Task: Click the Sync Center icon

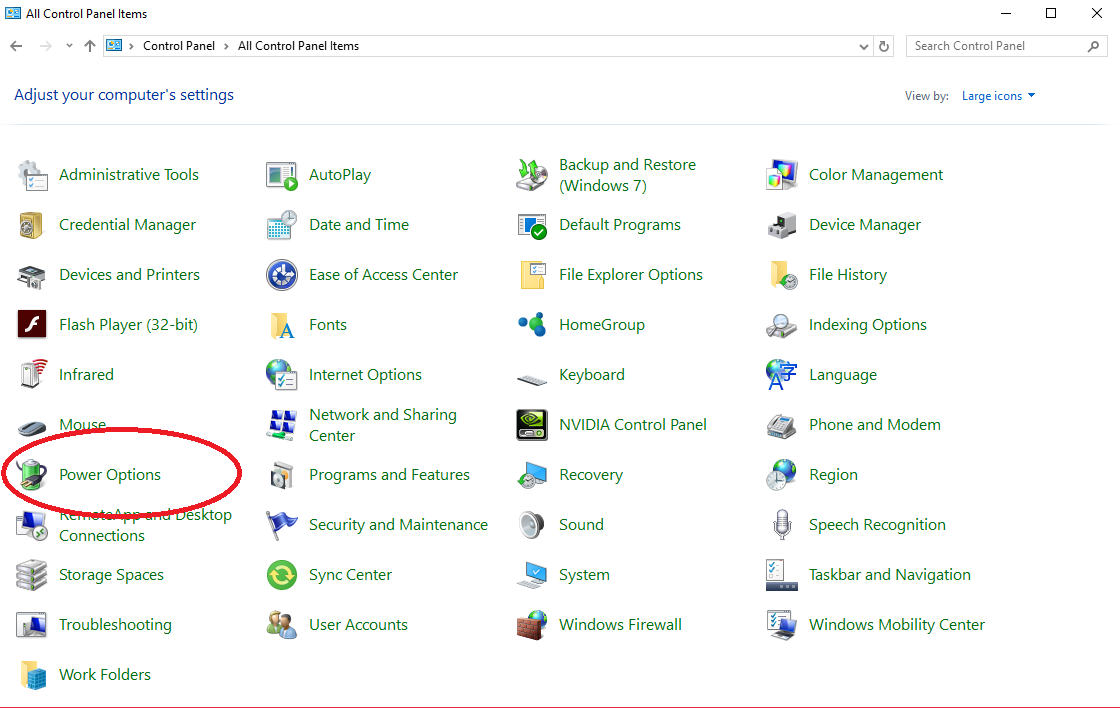Action: (x=281, y=575)
